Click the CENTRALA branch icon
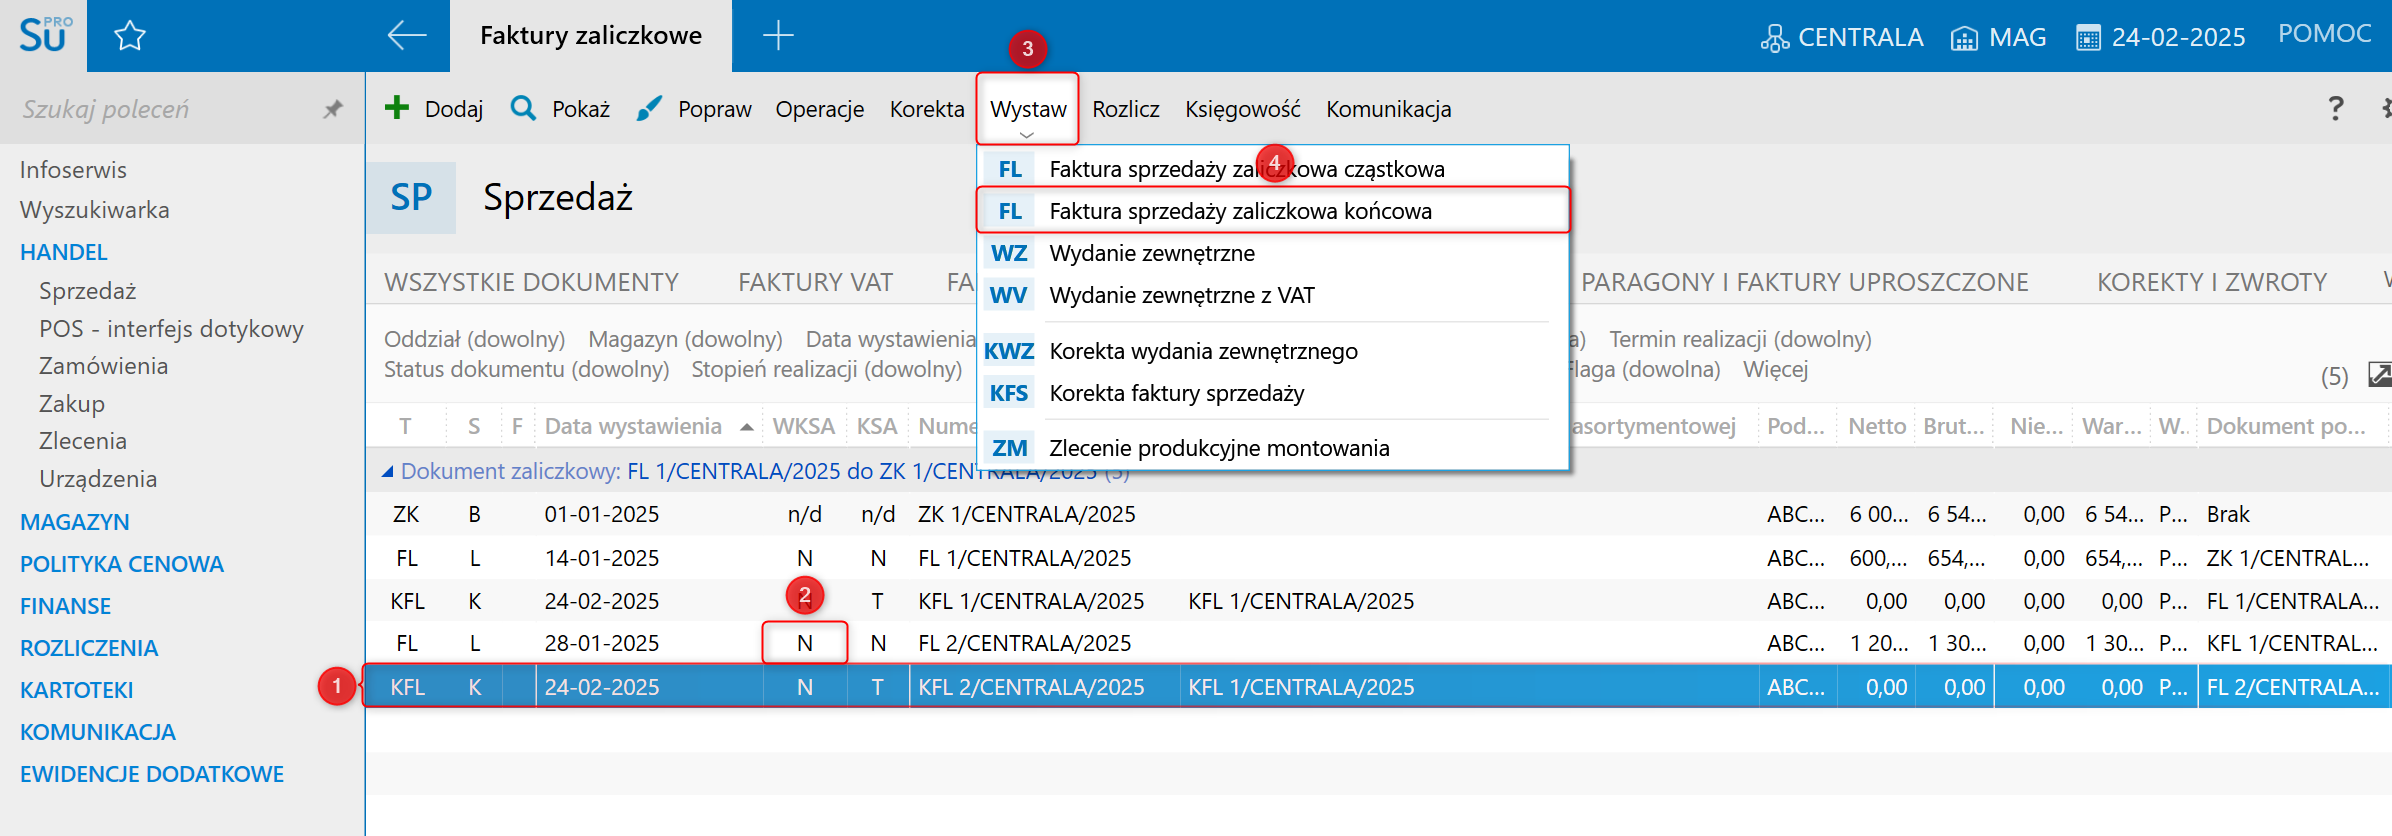This screenshot has height=836, width=2392. pyautogui.click(x=1775, y=38)
